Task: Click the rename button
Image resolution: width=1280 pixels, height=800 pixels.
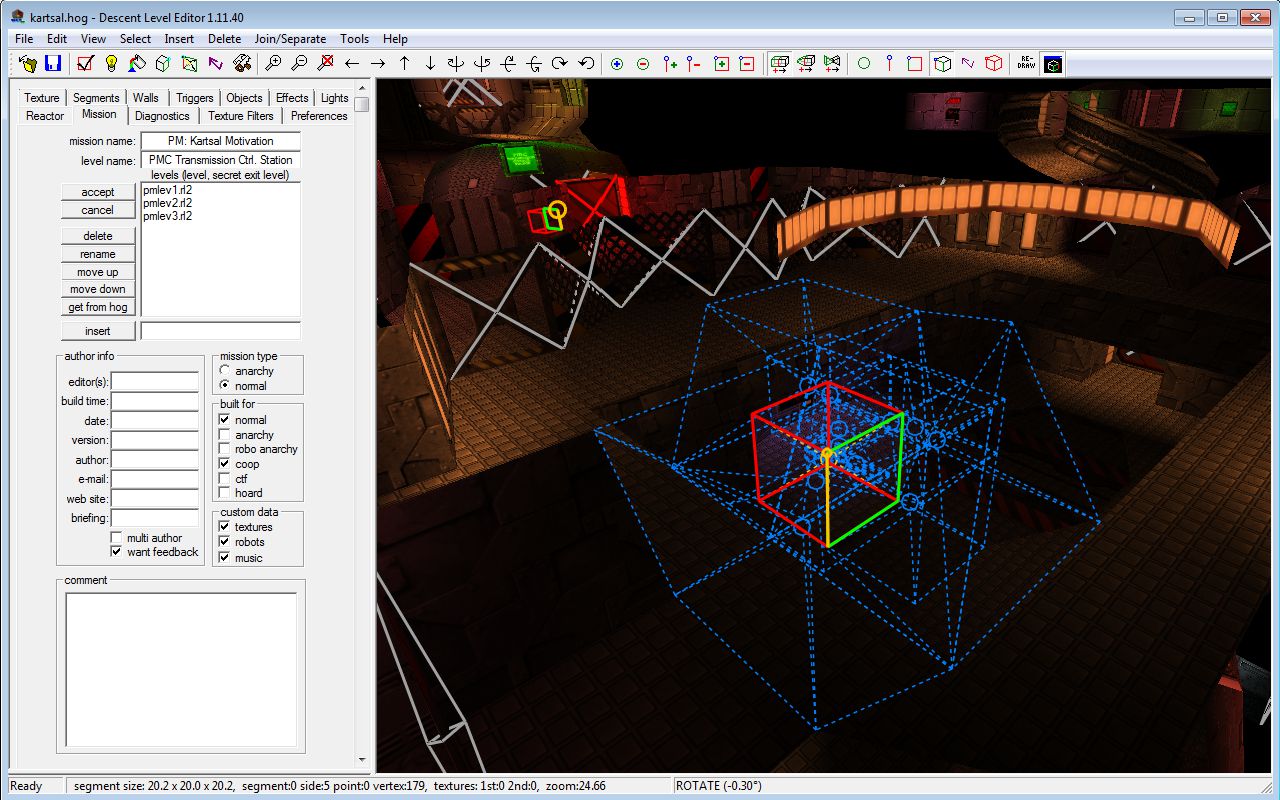Action: (98, 254)
